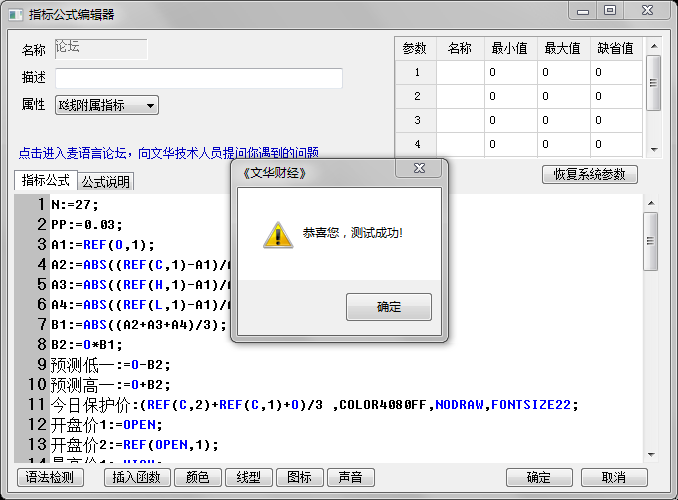Click parameter 4 最小值 cell
The image size is (678, 500).
[511, 144]
